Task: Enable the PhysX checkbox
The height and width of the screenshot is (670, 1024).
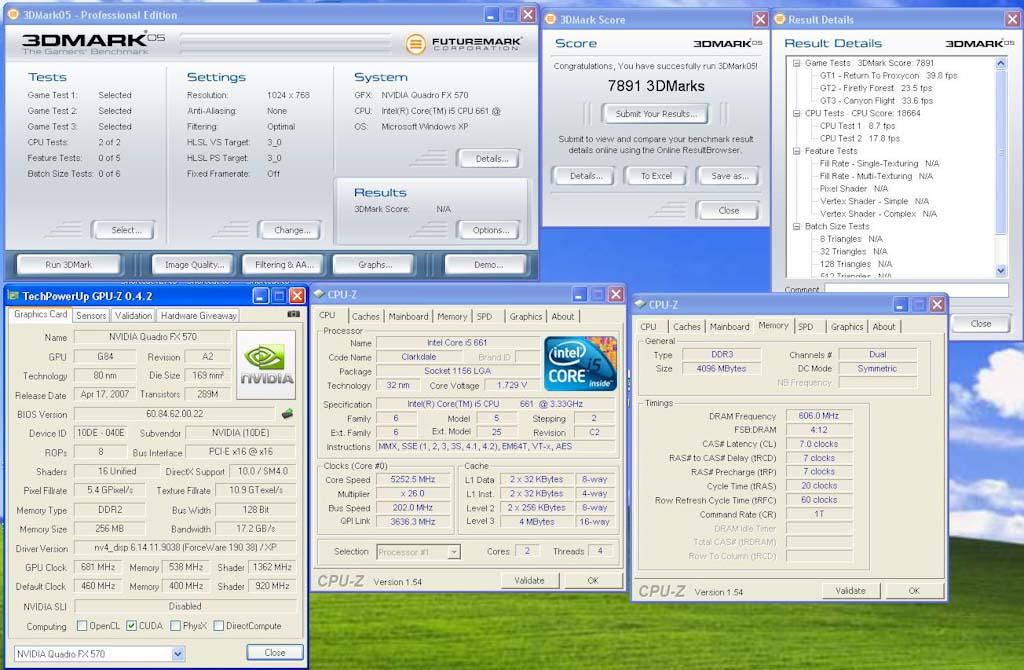Action: point(175,626)
